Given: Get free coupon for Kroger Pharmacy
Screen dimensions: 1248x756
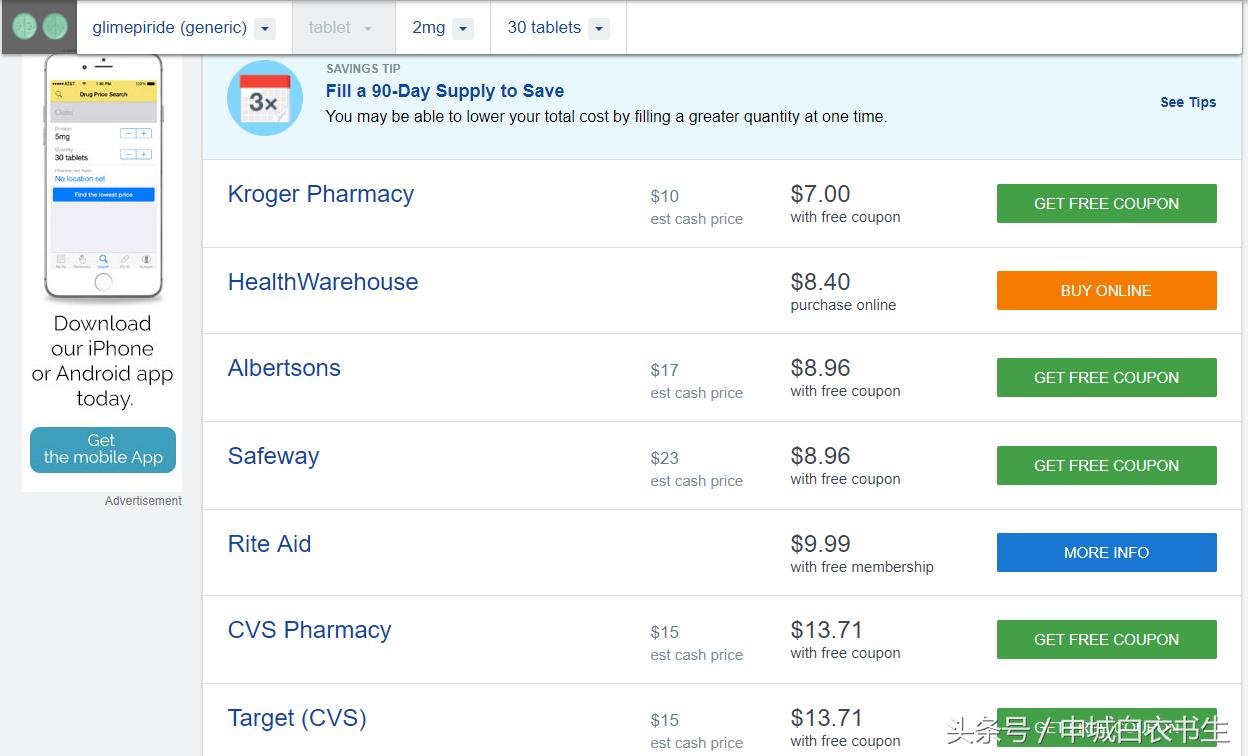Looking at the screenshot, I should coord(1106,203).
